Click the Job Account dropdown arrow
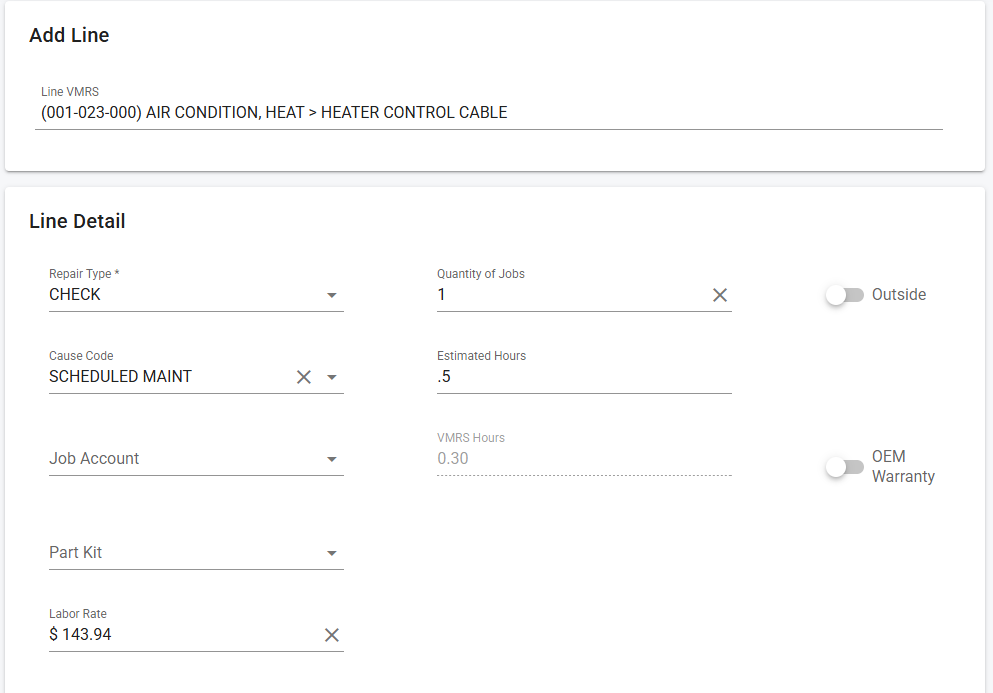993x693 pixels. point(332,459)
